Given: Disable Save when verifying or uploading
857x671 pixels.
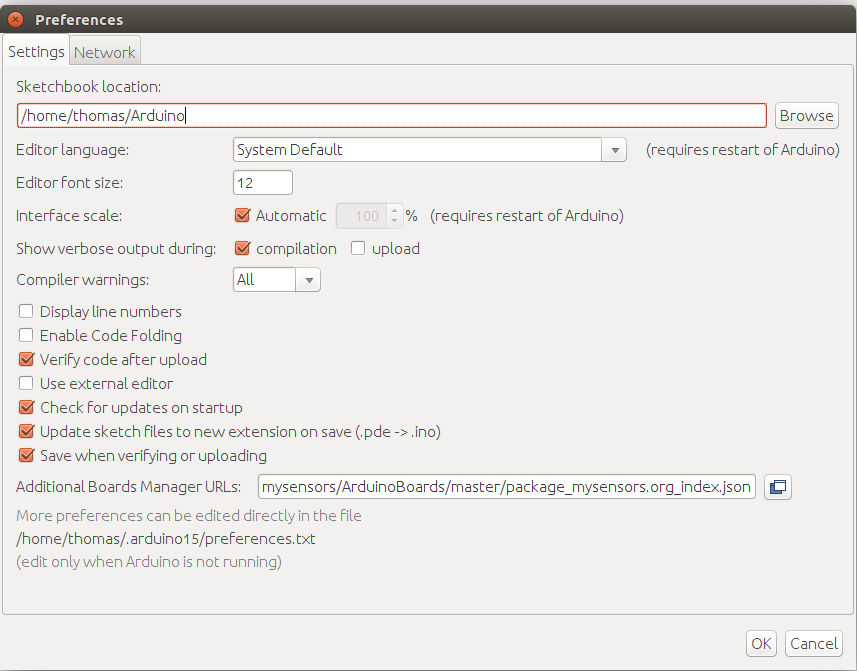Looking at the screenshot, I should pyautogui.click(x=25, y=455).
